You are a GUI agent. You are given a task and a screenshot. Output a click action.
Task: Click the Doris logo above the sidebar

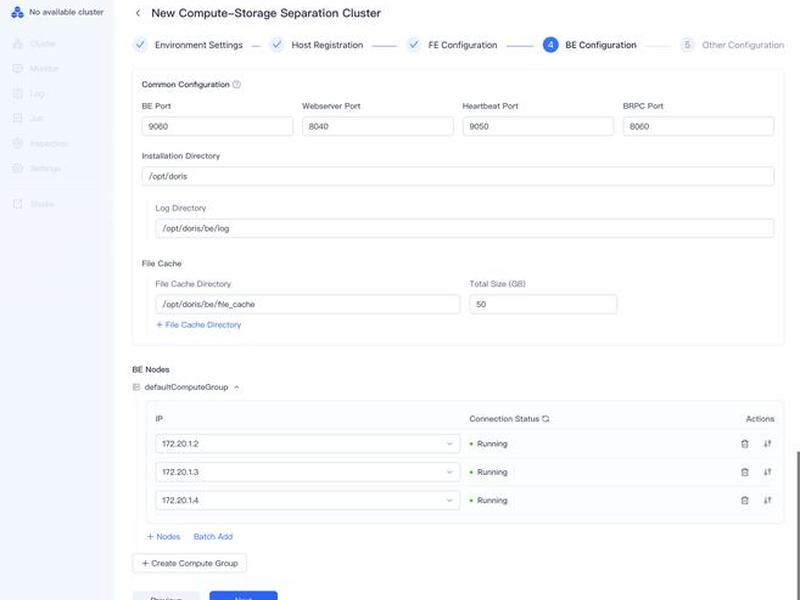point(17,12)
